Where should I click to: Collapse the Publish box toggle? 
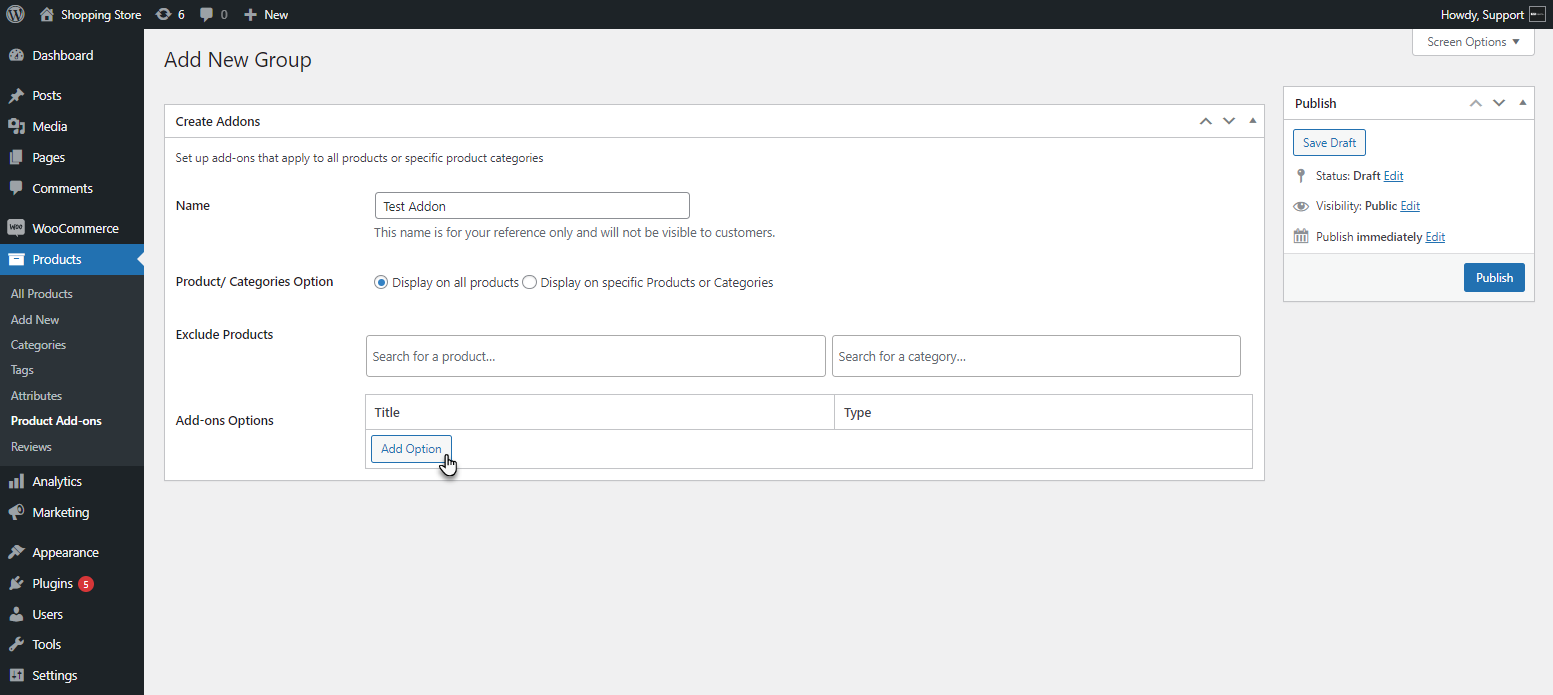point(1522,103)
